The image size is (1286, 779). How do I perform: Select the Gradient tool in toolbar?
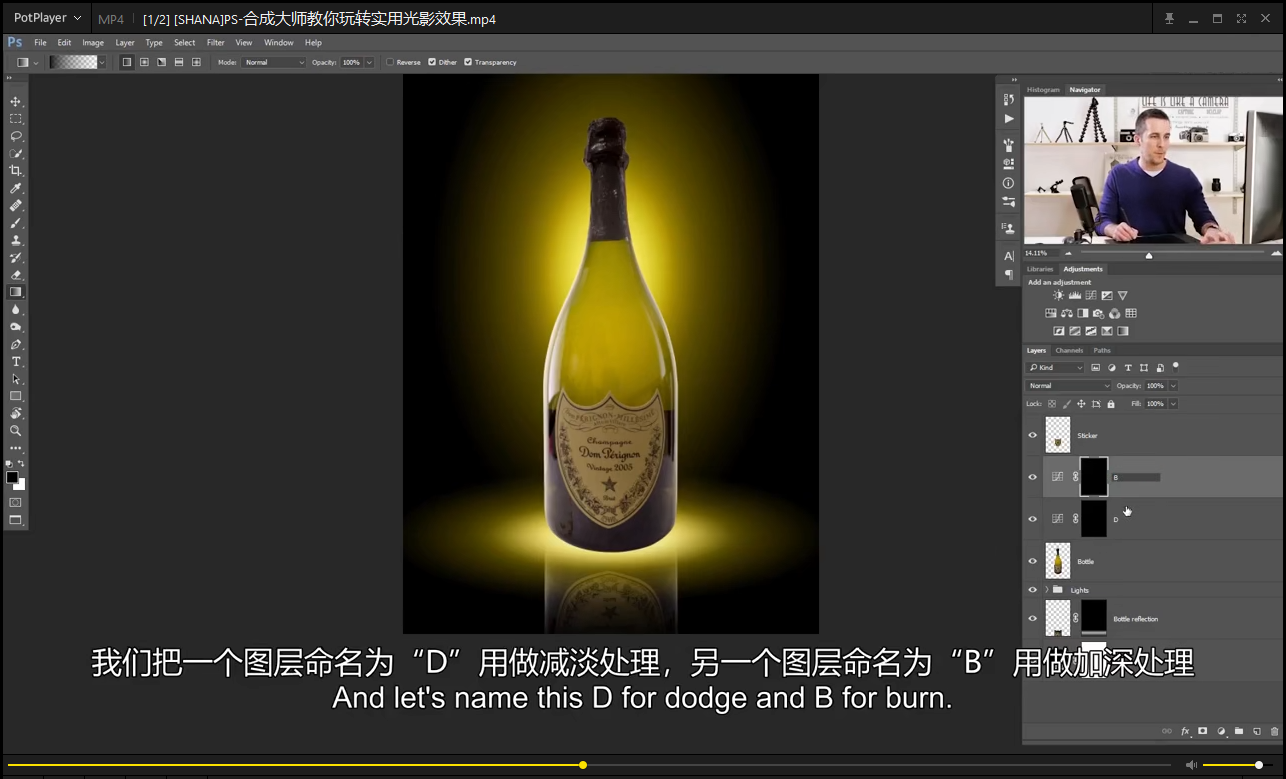click(x=16, y=292)
